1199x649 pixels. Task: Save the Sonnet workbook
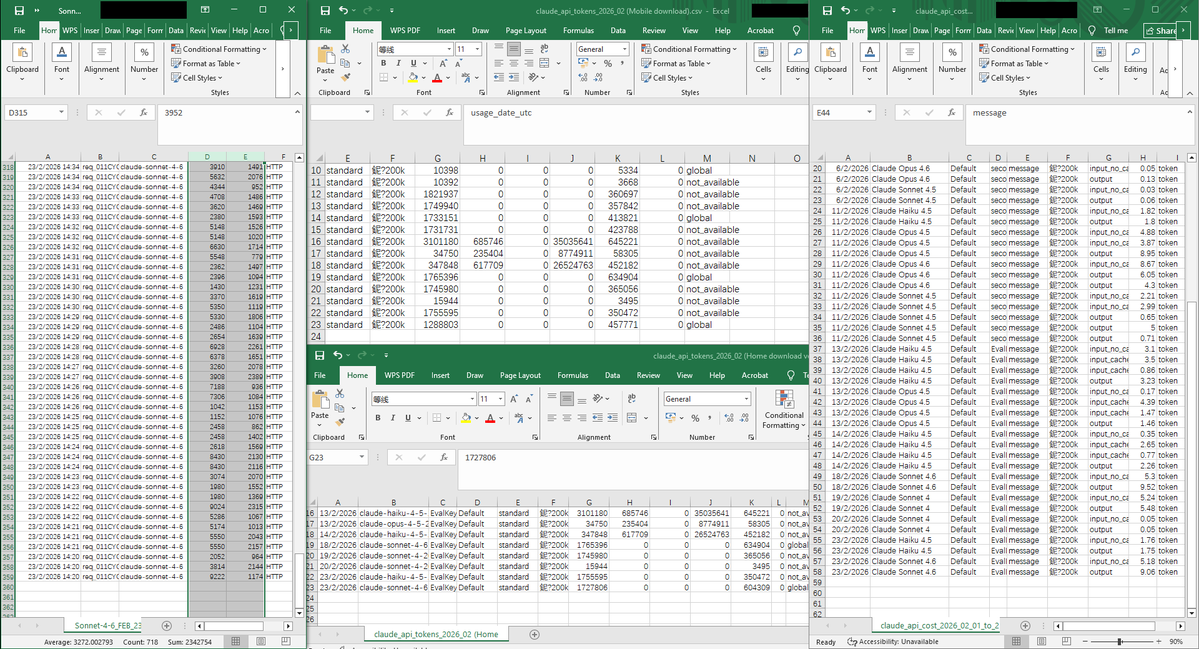pyautogui.click(x=19, y=11)
